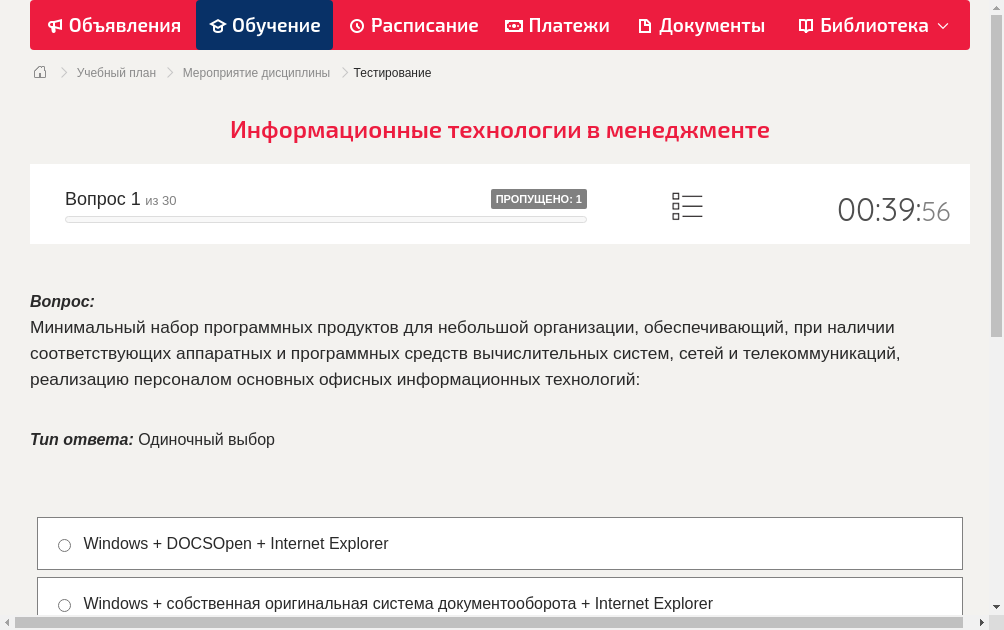Open the question navigator list icon

[x=687, y=205]
